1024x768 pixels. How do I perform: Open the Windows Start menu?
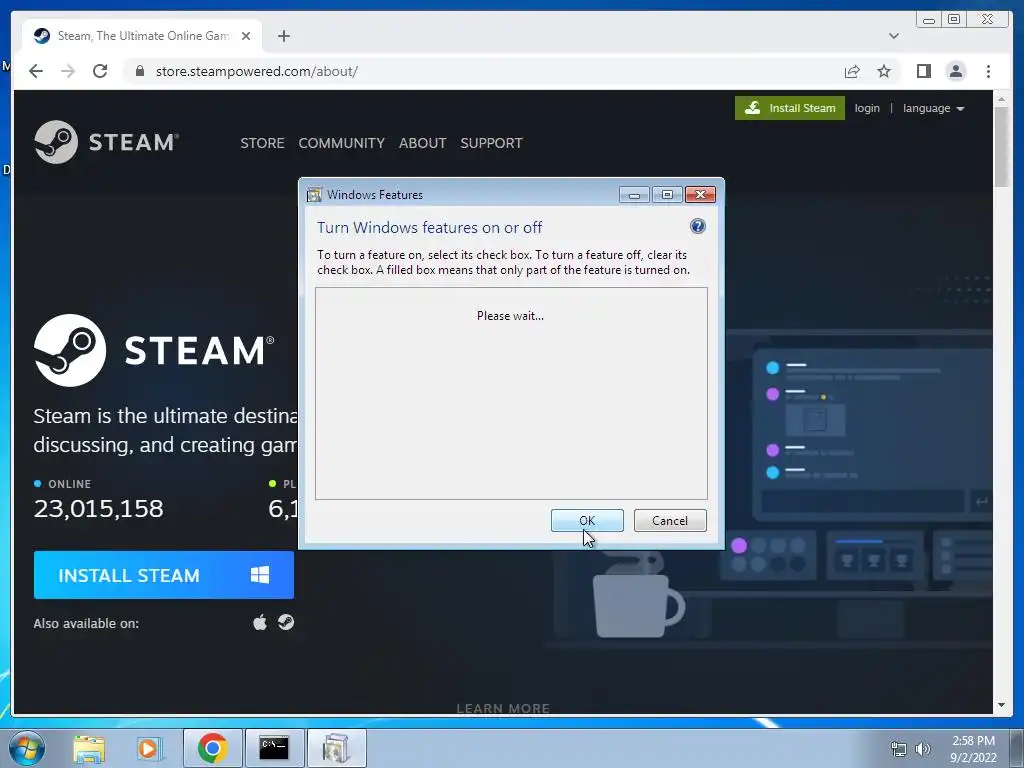pos(27,748)
